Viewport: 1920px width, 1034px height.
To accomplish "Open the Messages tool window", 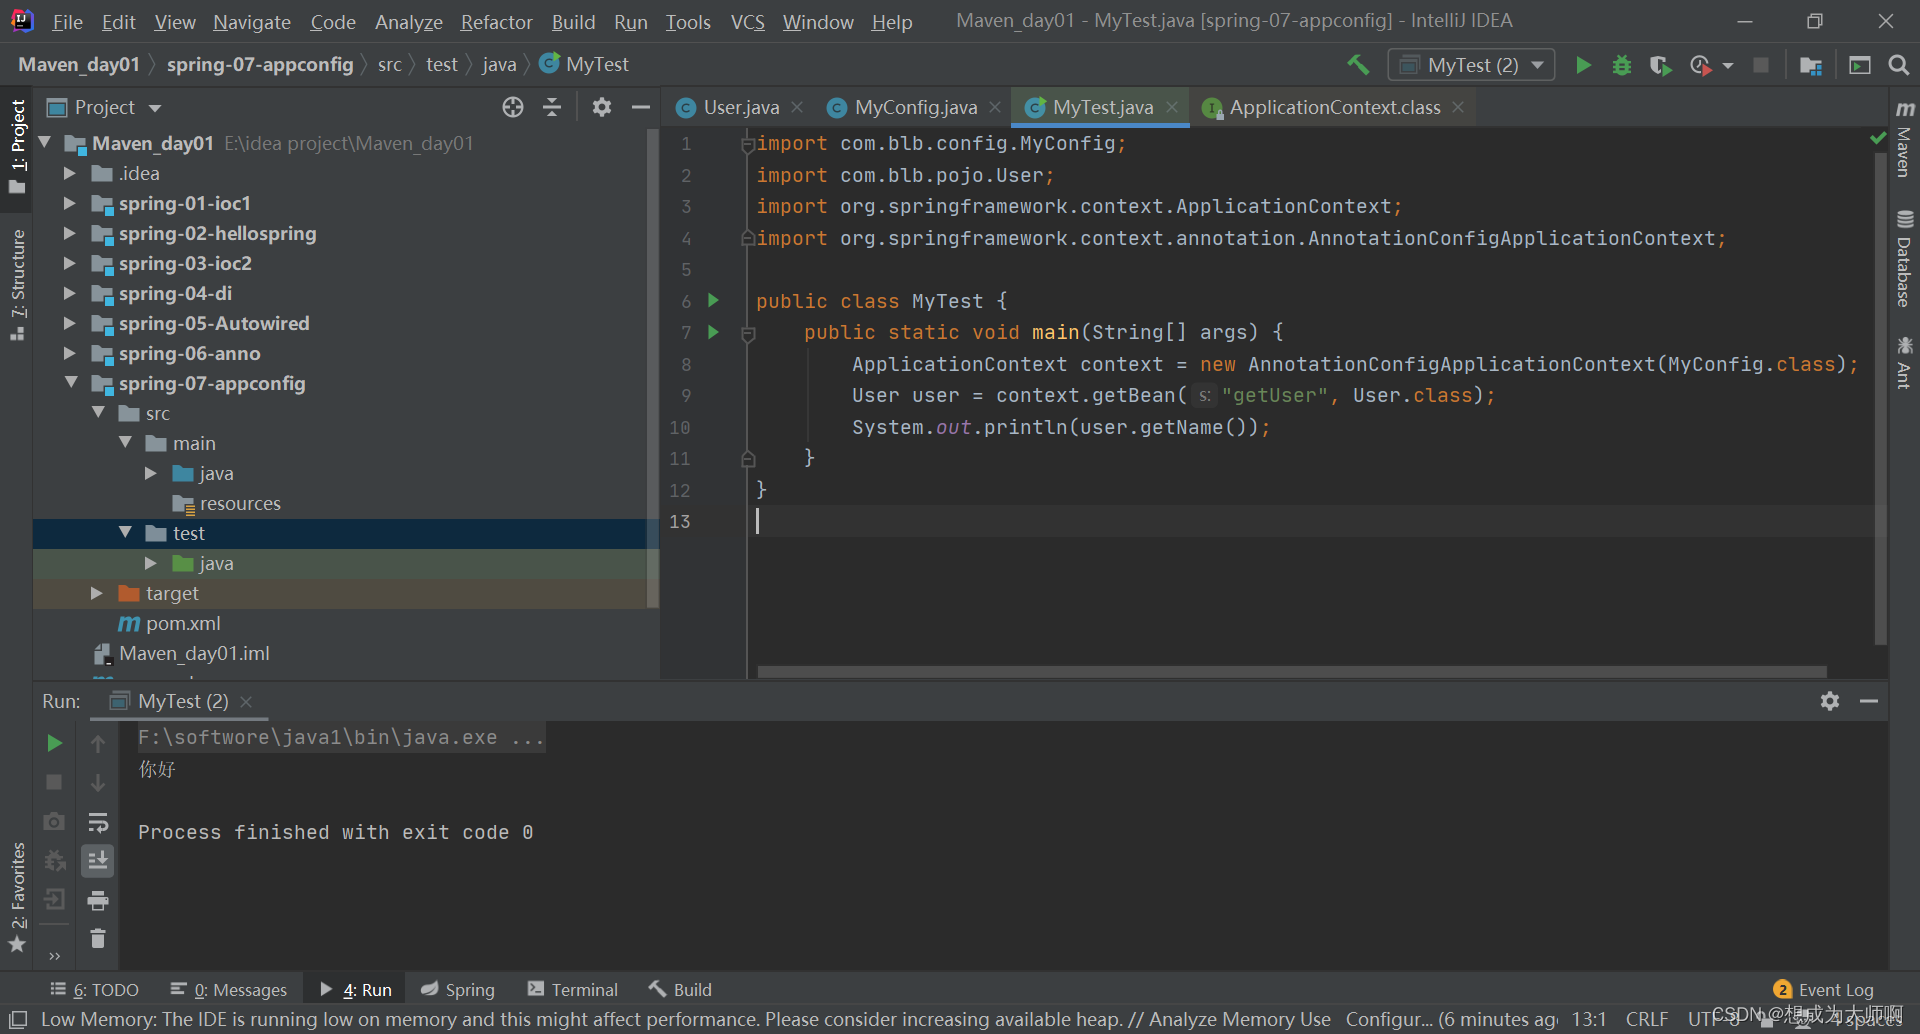I will (x=229, y=989).
